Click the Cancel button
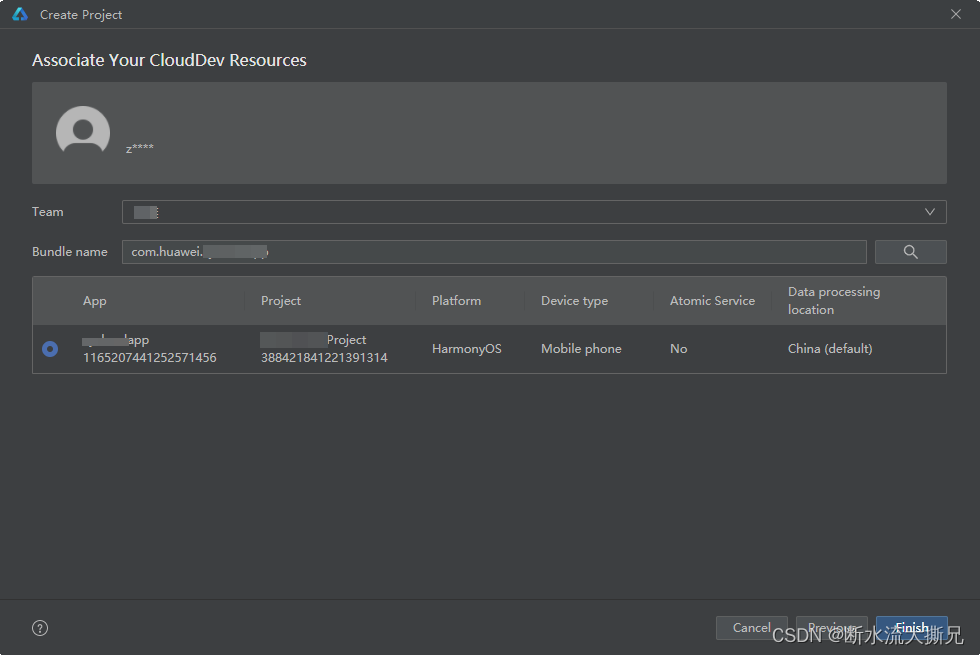980x655 pixels. 751,628
